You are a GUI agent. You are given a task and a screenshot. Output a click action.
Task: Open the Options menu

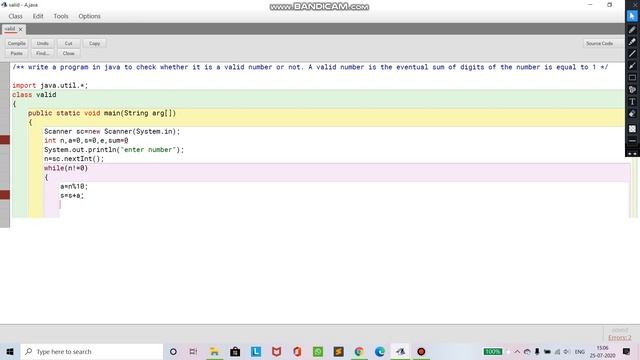89,16
